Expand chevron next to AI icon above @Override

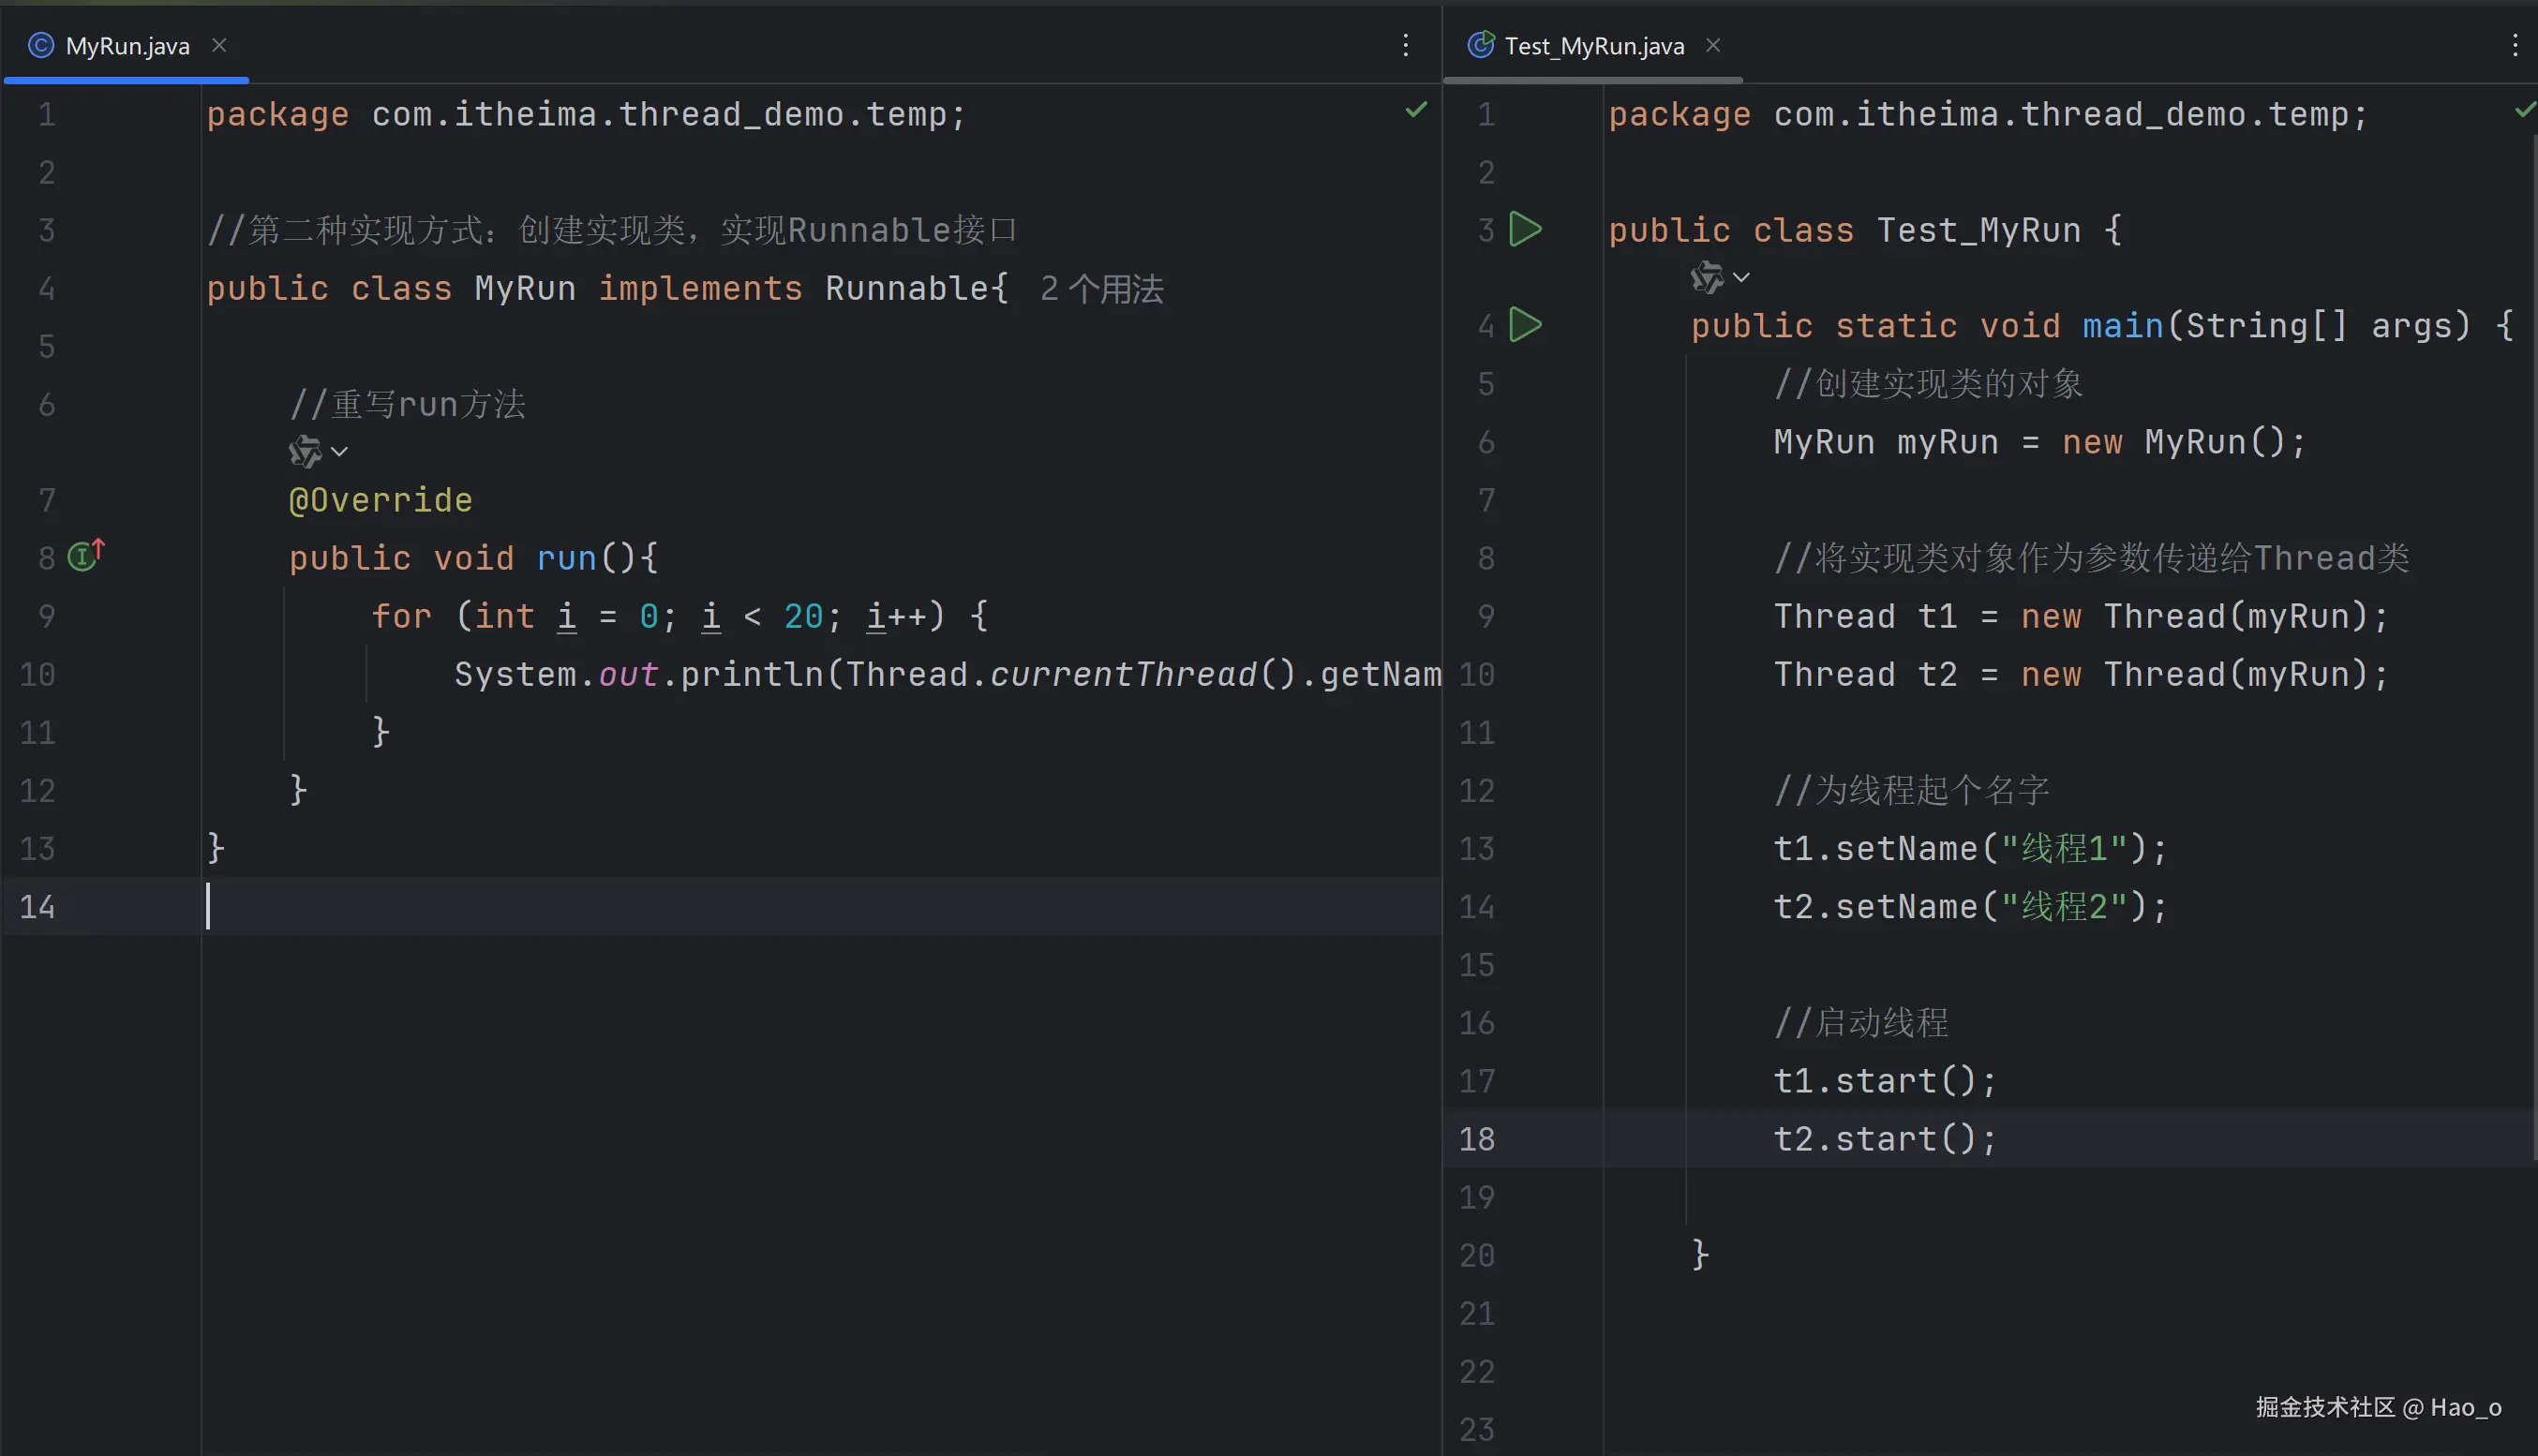click(340, 452)
